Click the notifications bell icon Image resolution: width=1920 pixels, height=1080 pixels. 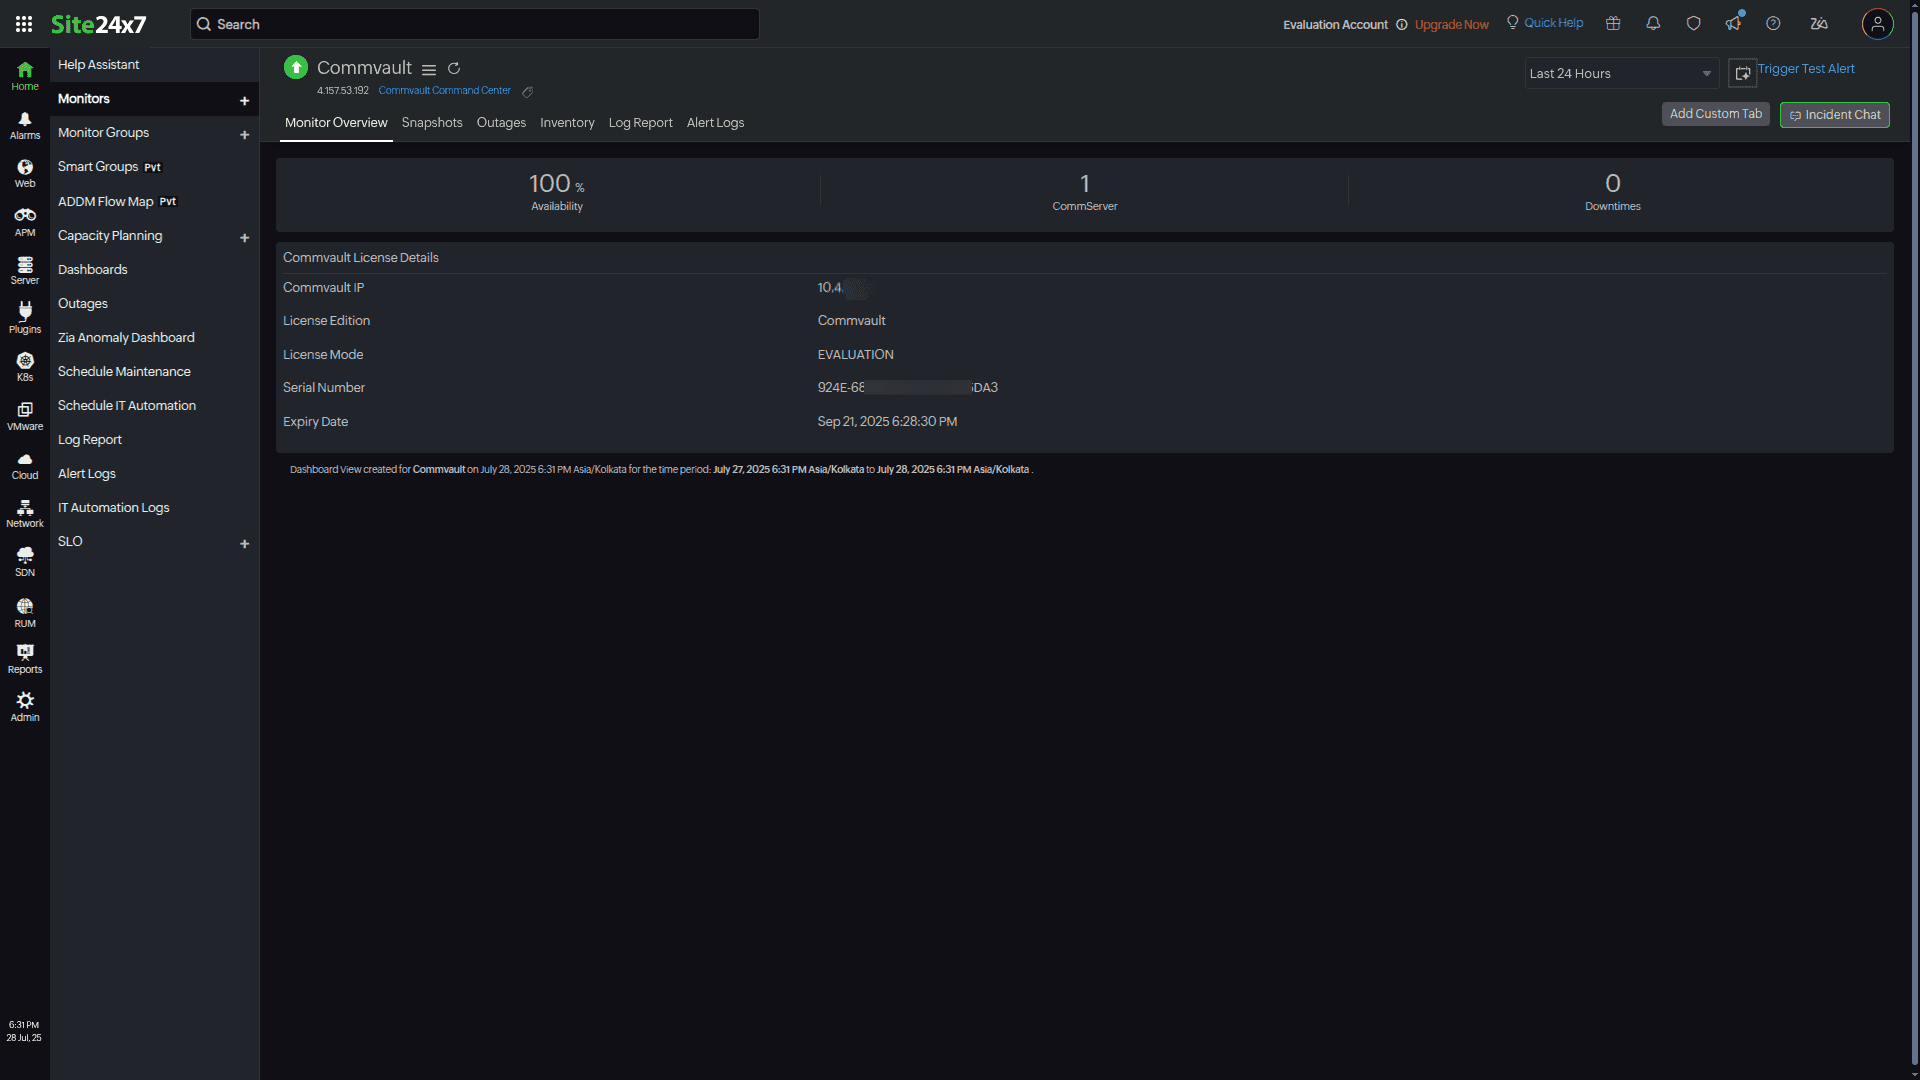pyautogui.click(x=1652, y=23)
